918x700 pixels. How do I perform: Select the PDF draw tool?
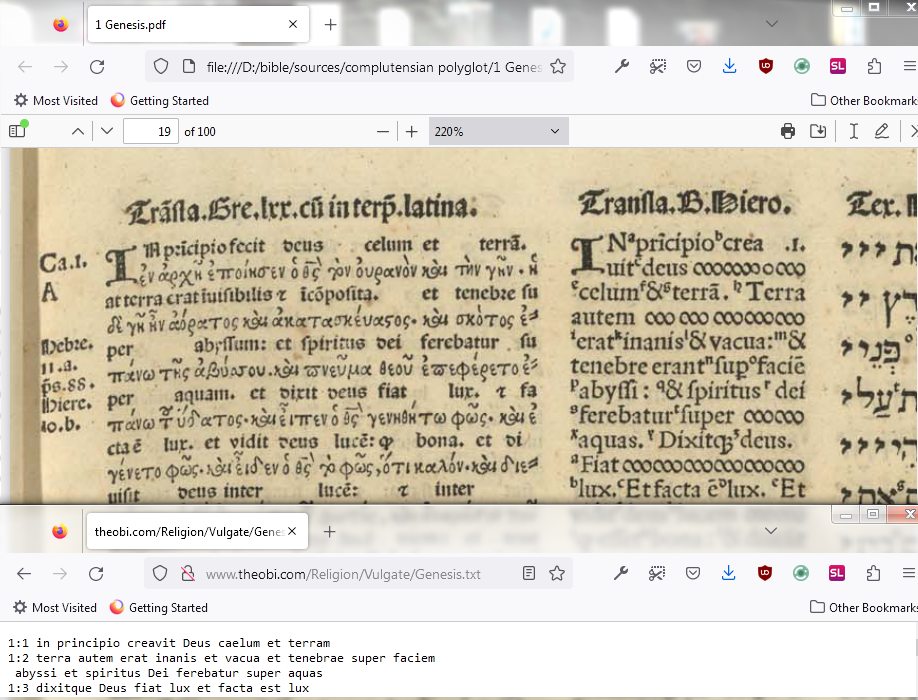coord(882,131)
